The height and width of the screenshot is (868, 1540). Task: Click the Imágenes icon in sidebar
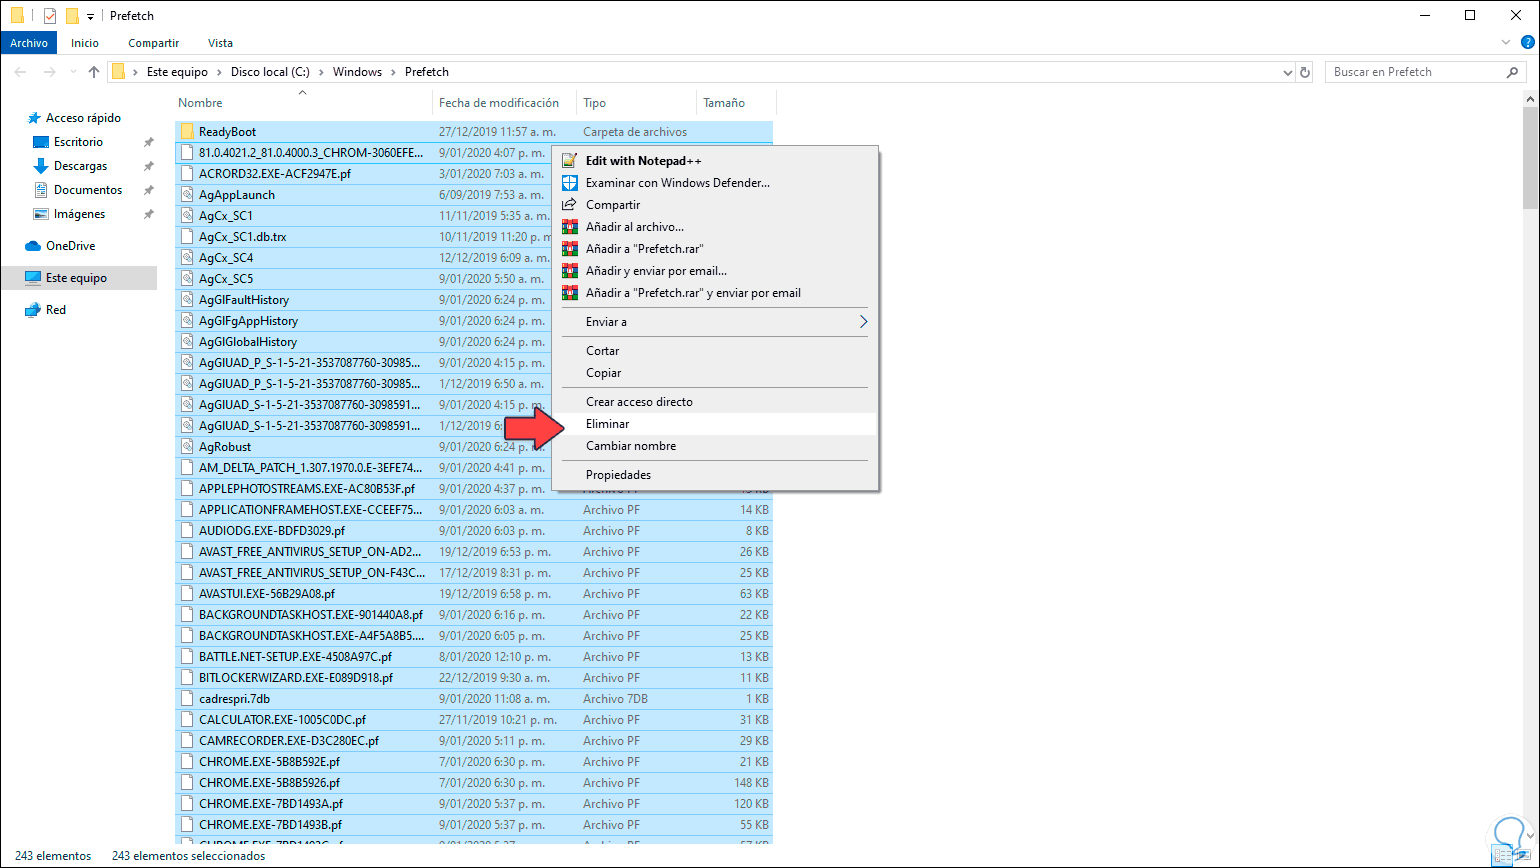(41, 214)
